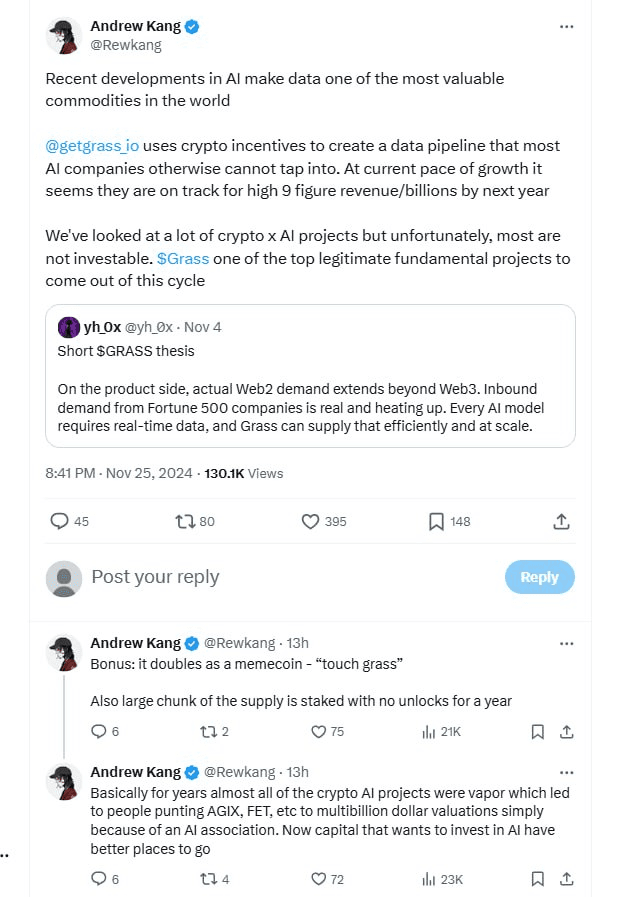Share the main tweet using upload icon
The height and width of the screenshot is (897, 618).
561,521
